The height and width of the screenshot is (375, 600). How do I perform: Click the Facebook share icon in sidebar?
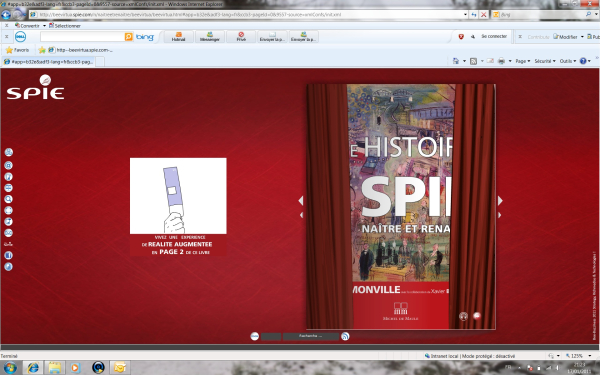click(x=8, y=255)
